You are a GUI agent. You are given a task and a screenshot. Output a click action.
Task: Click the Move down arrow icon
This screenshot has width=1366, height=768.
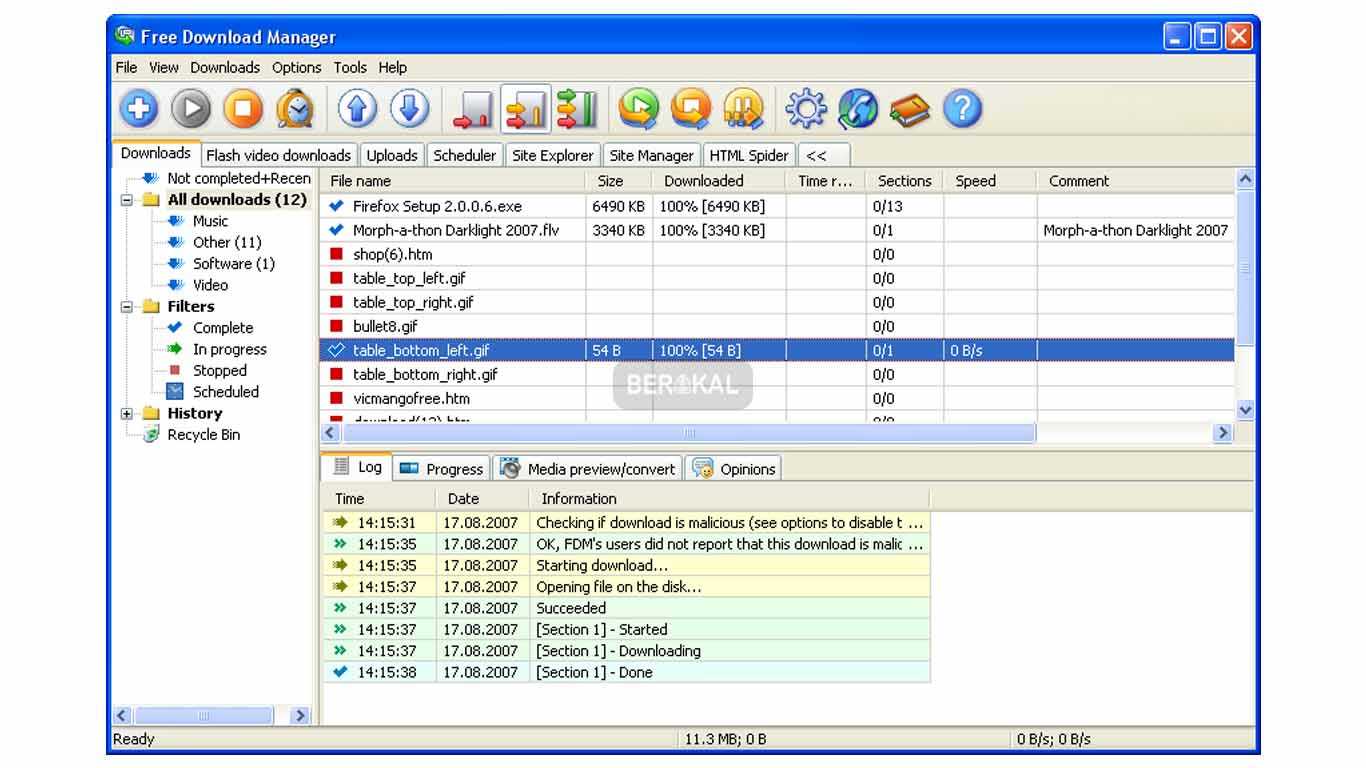[x=409, y=108]
